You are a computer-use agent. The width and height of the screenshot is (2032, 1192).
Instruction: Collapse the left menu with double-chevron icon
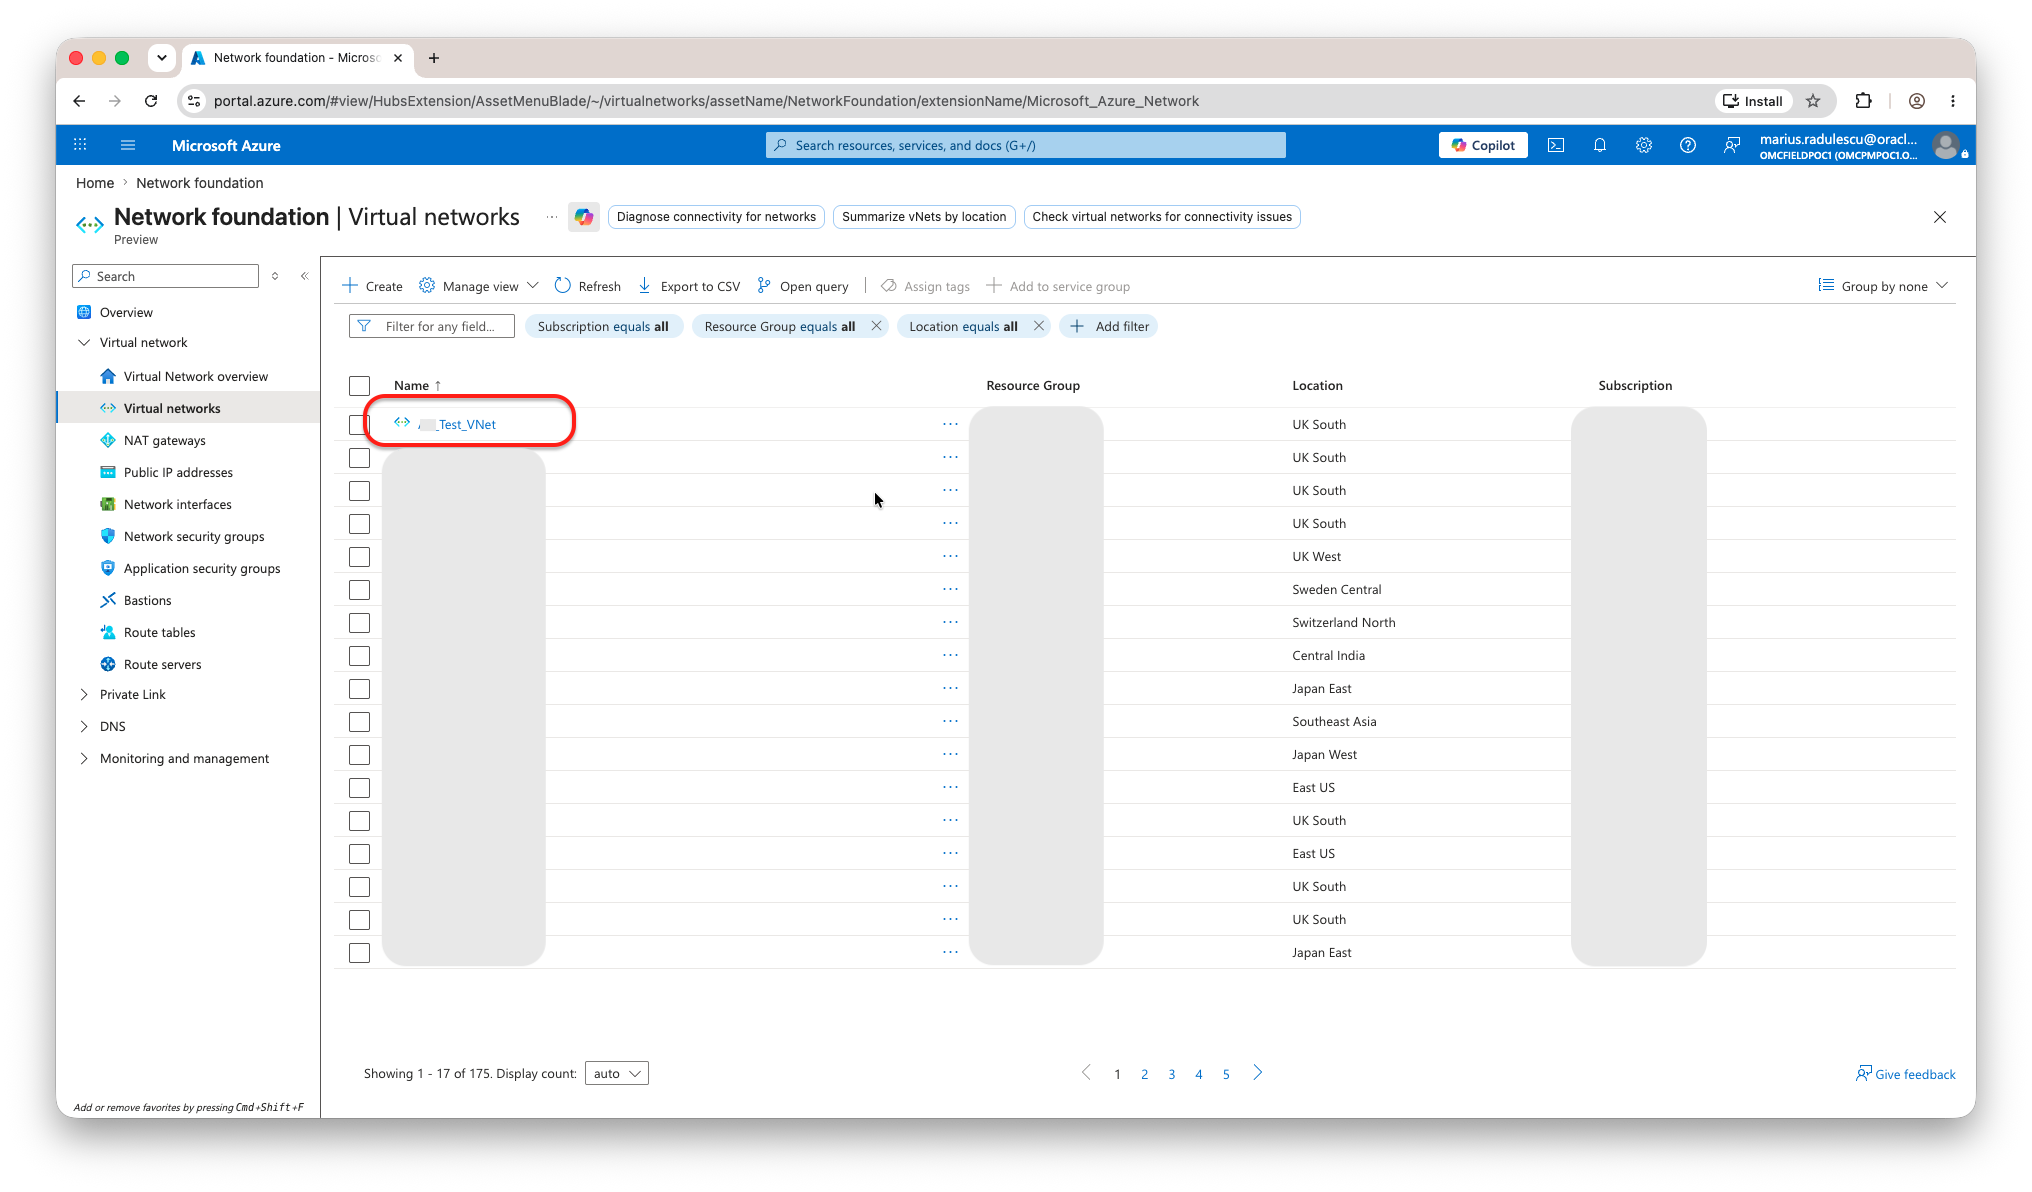(x=305, y=276)
